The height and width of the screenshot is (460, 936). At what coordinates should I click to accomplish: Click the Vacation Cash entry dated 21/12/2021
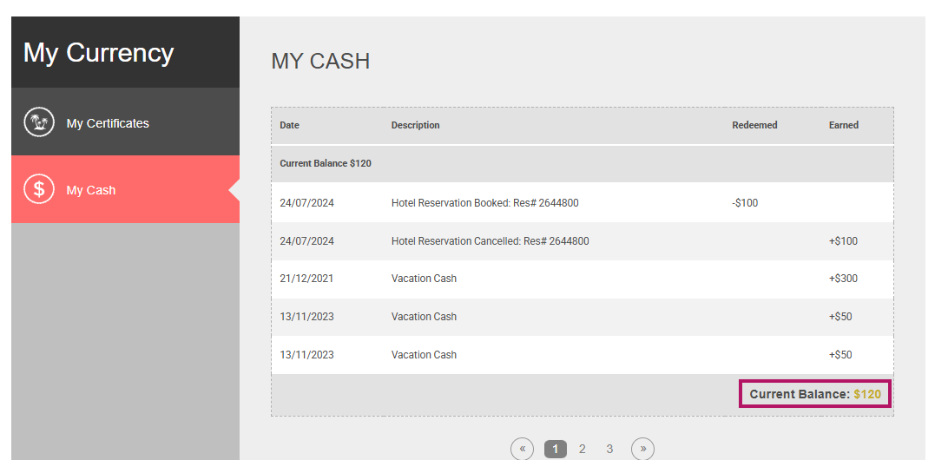pos(423,279)
